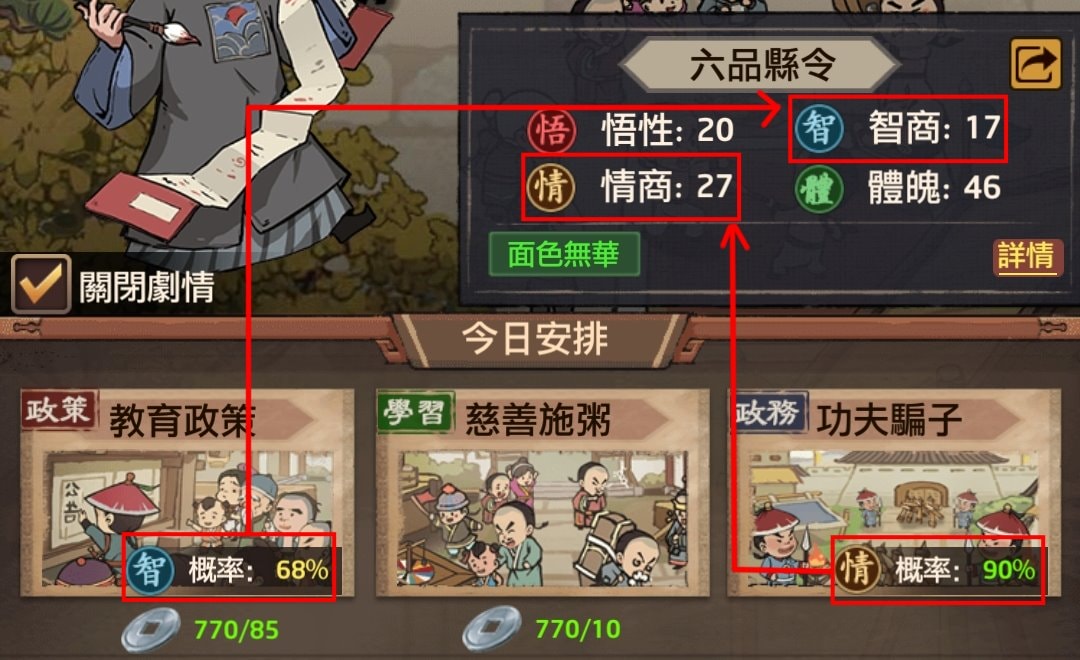Open the 教育政策 card illustration

pos(187,519)
